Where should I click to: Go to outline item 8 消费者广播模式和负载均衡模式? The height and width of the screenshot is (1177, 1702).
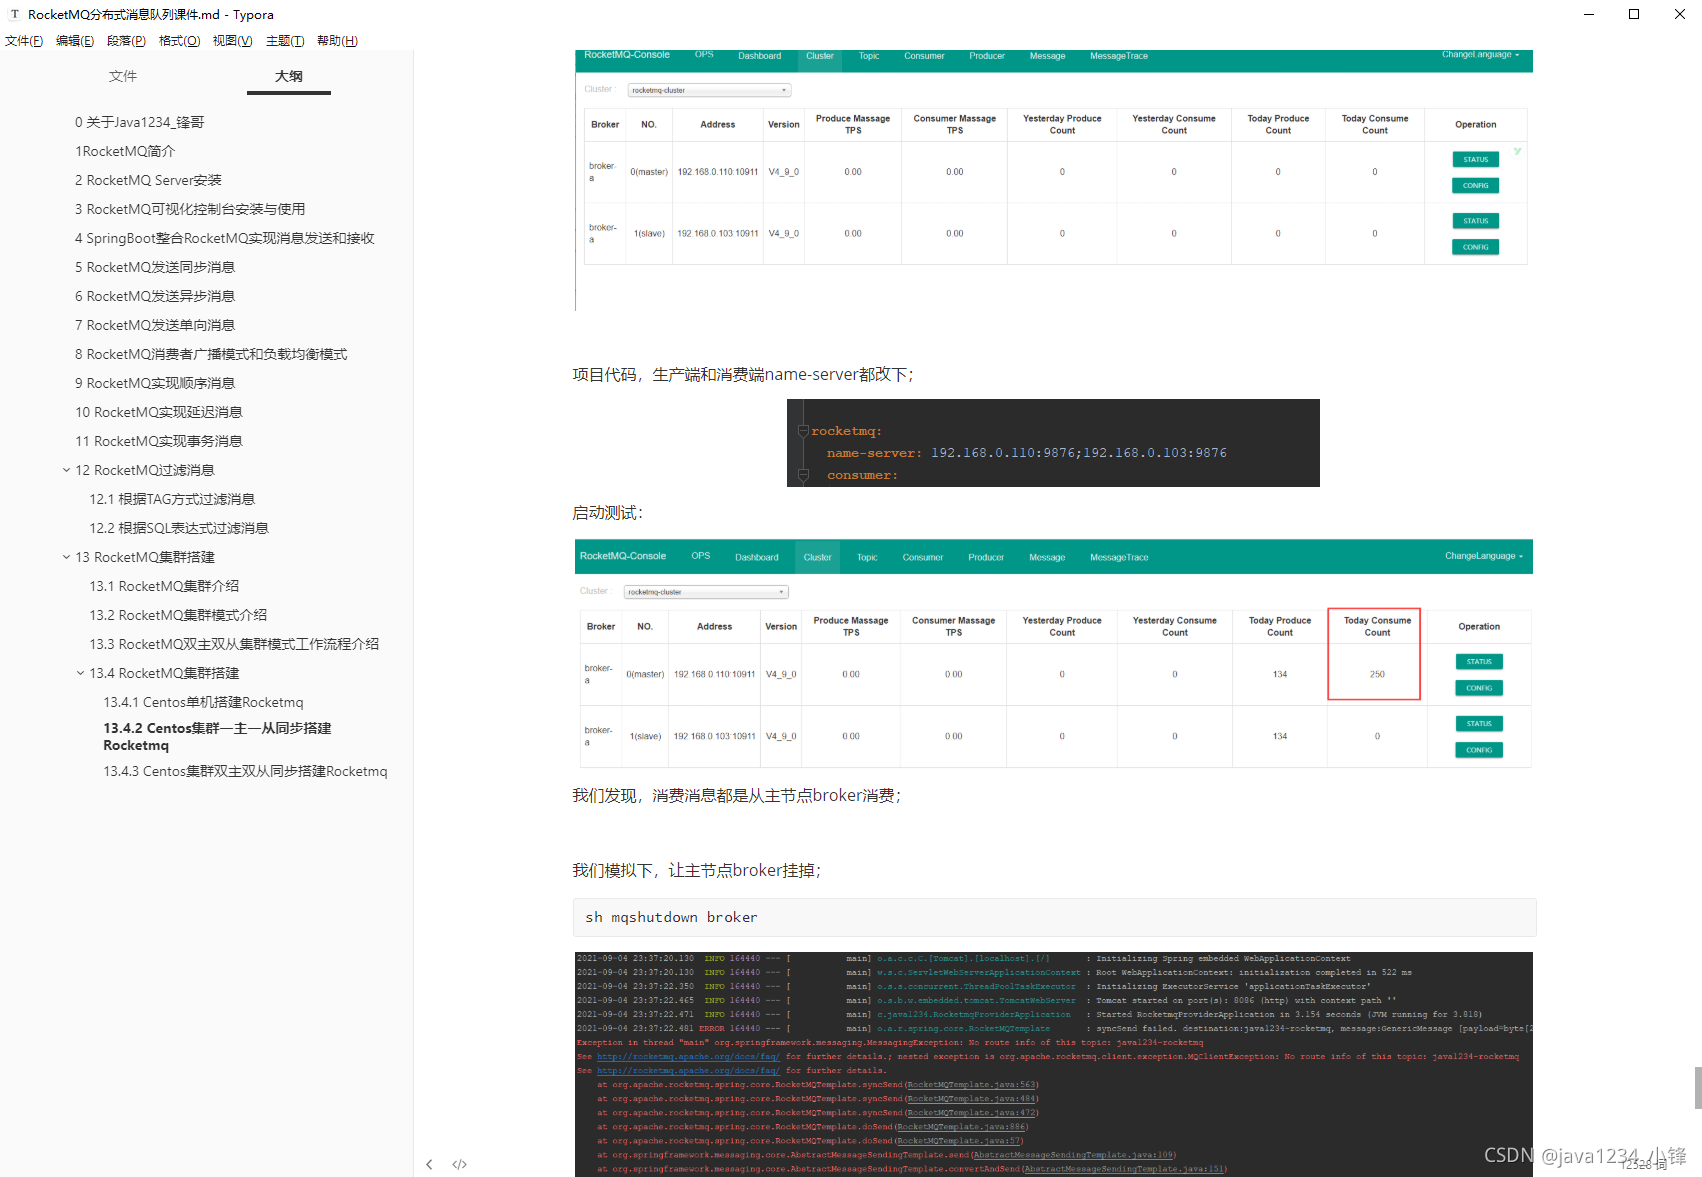(x=211, y=354)
